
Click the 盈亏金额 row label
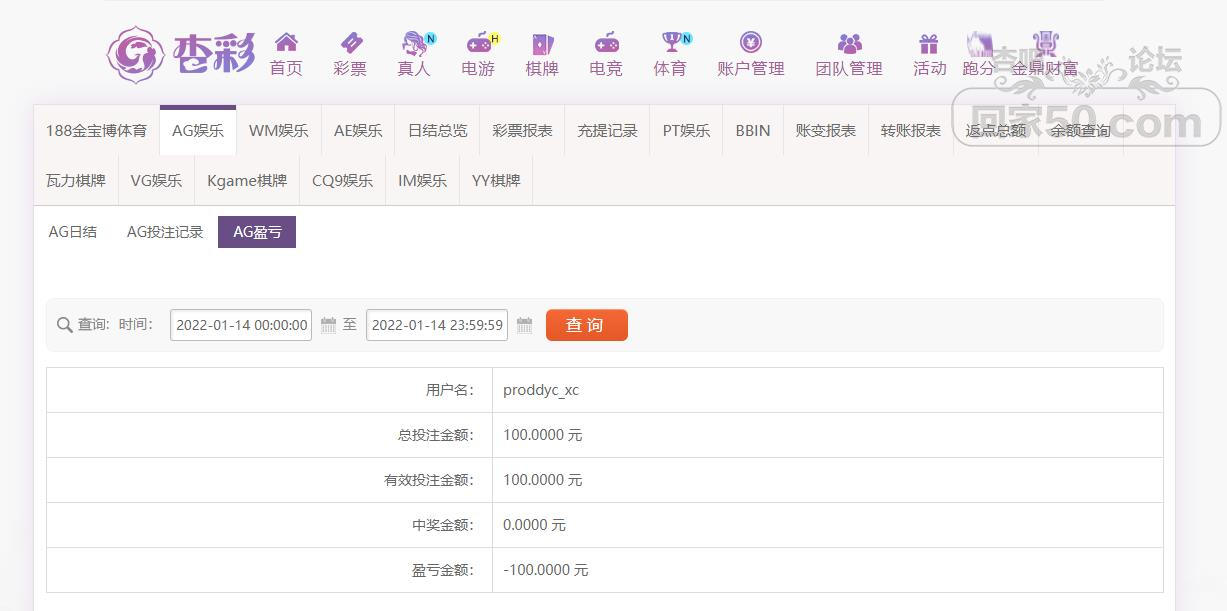[443, 570]
